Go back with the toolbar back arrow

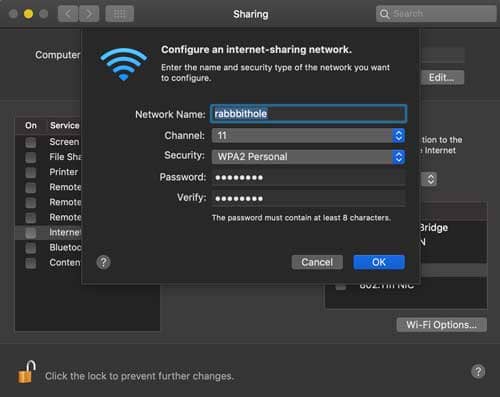click(x=68, y=14)
